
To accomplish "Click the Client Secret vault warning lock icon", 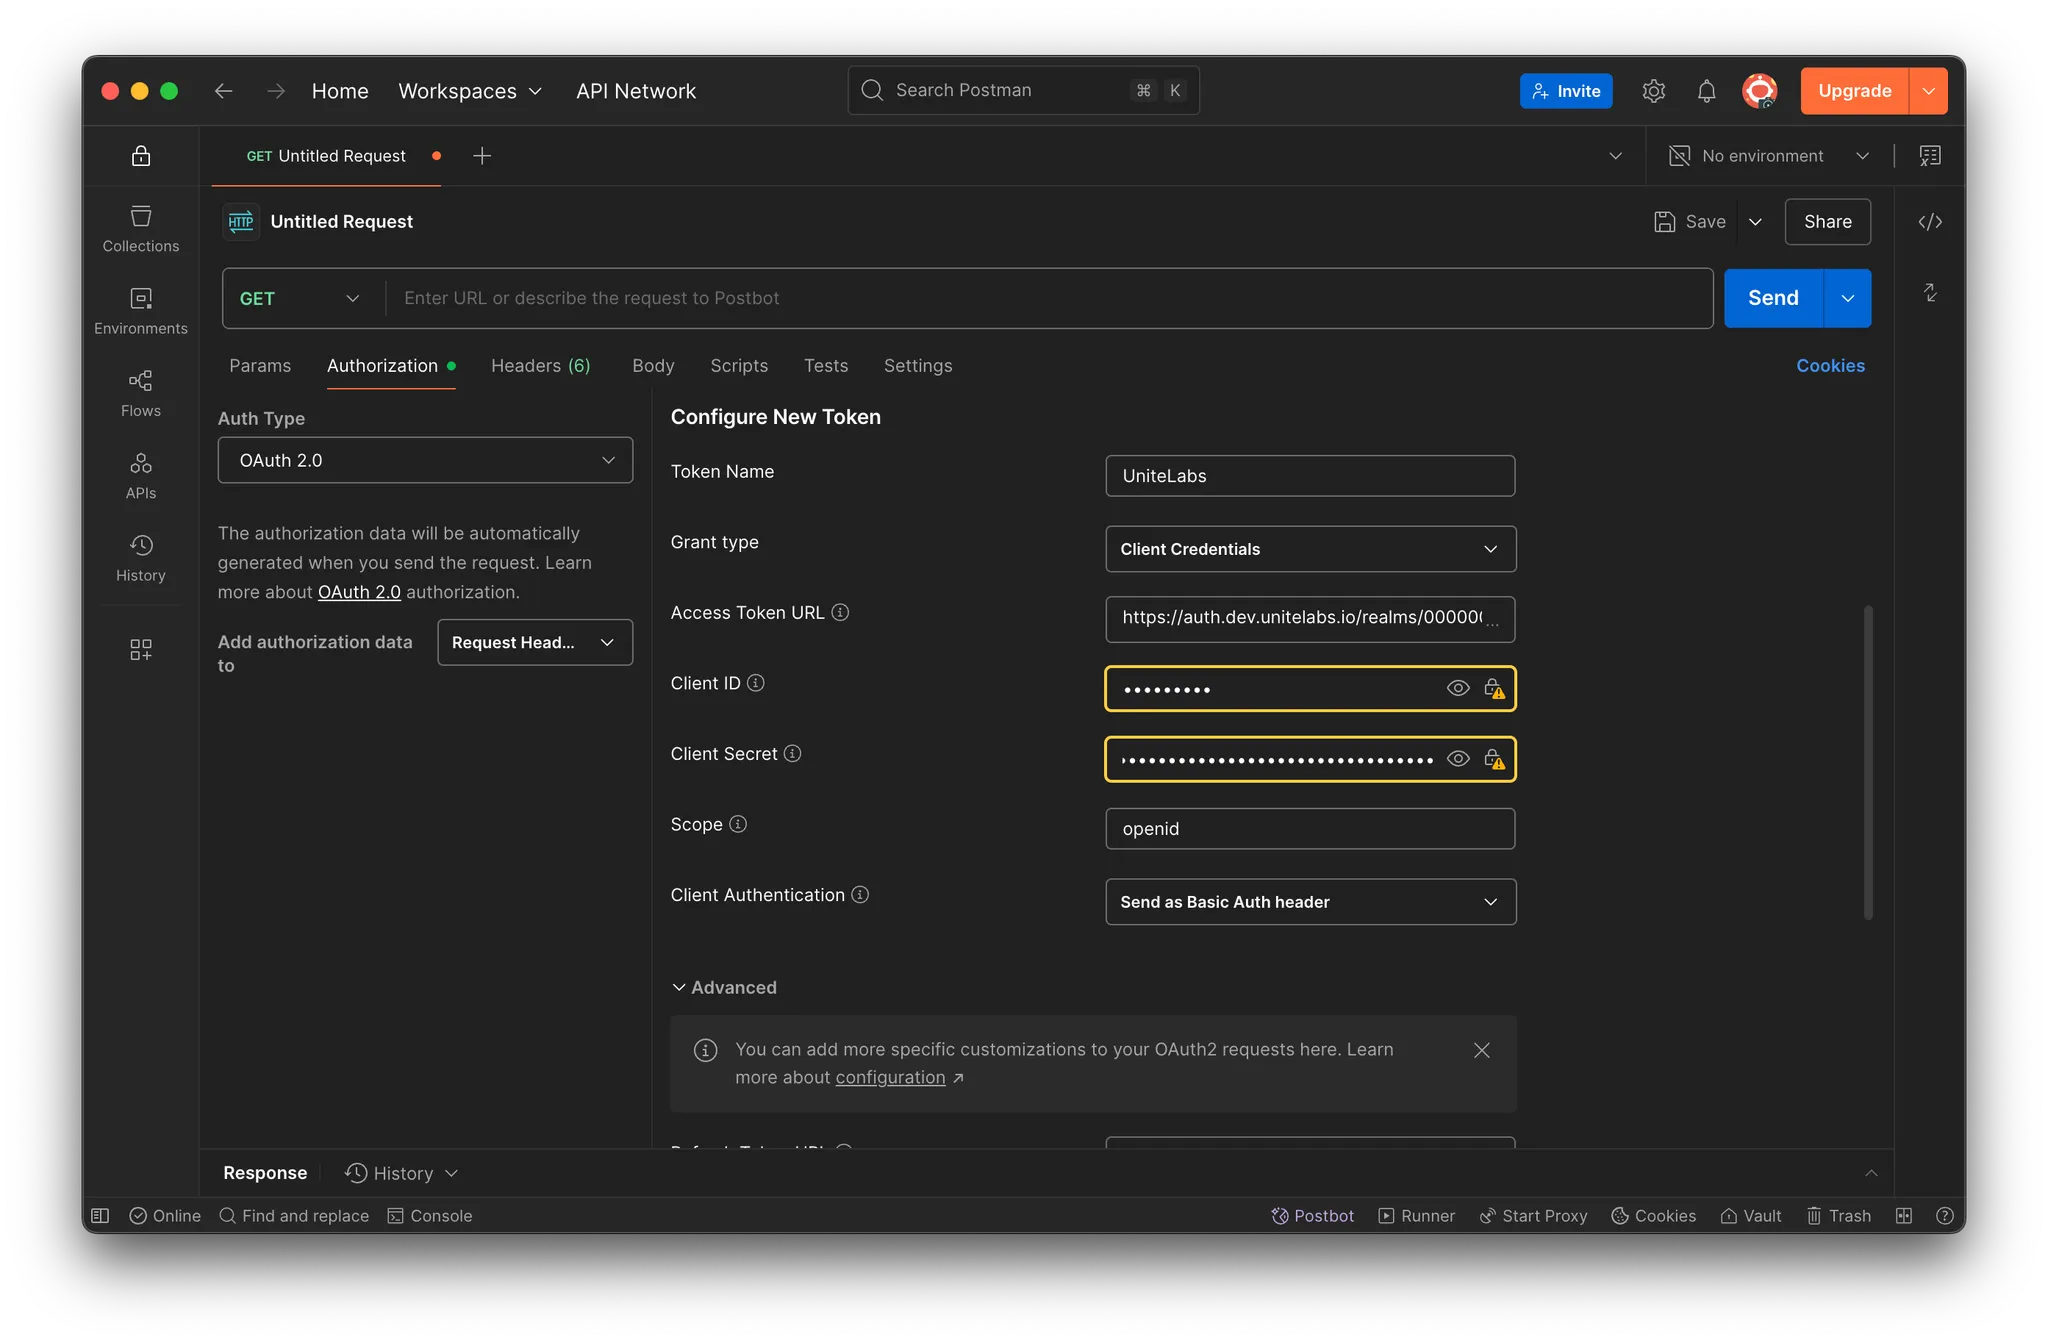I will 1494,759.
